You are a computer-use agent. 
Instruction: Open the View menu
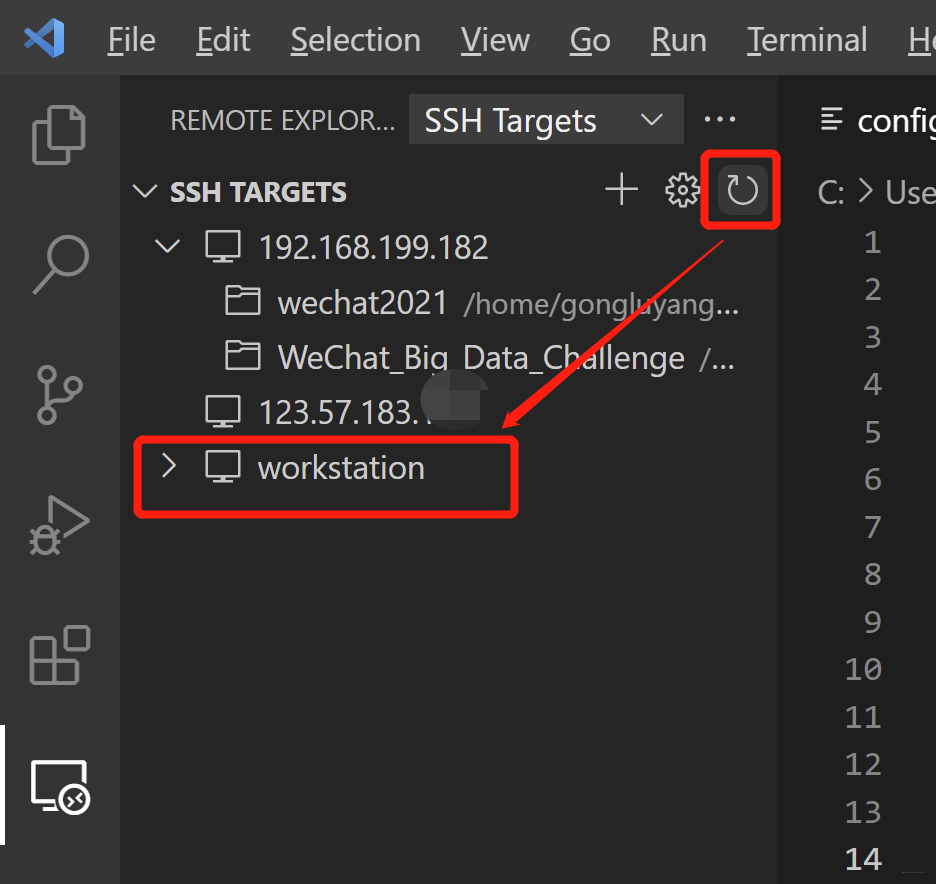pyautogui.click(x=494, y=40)
